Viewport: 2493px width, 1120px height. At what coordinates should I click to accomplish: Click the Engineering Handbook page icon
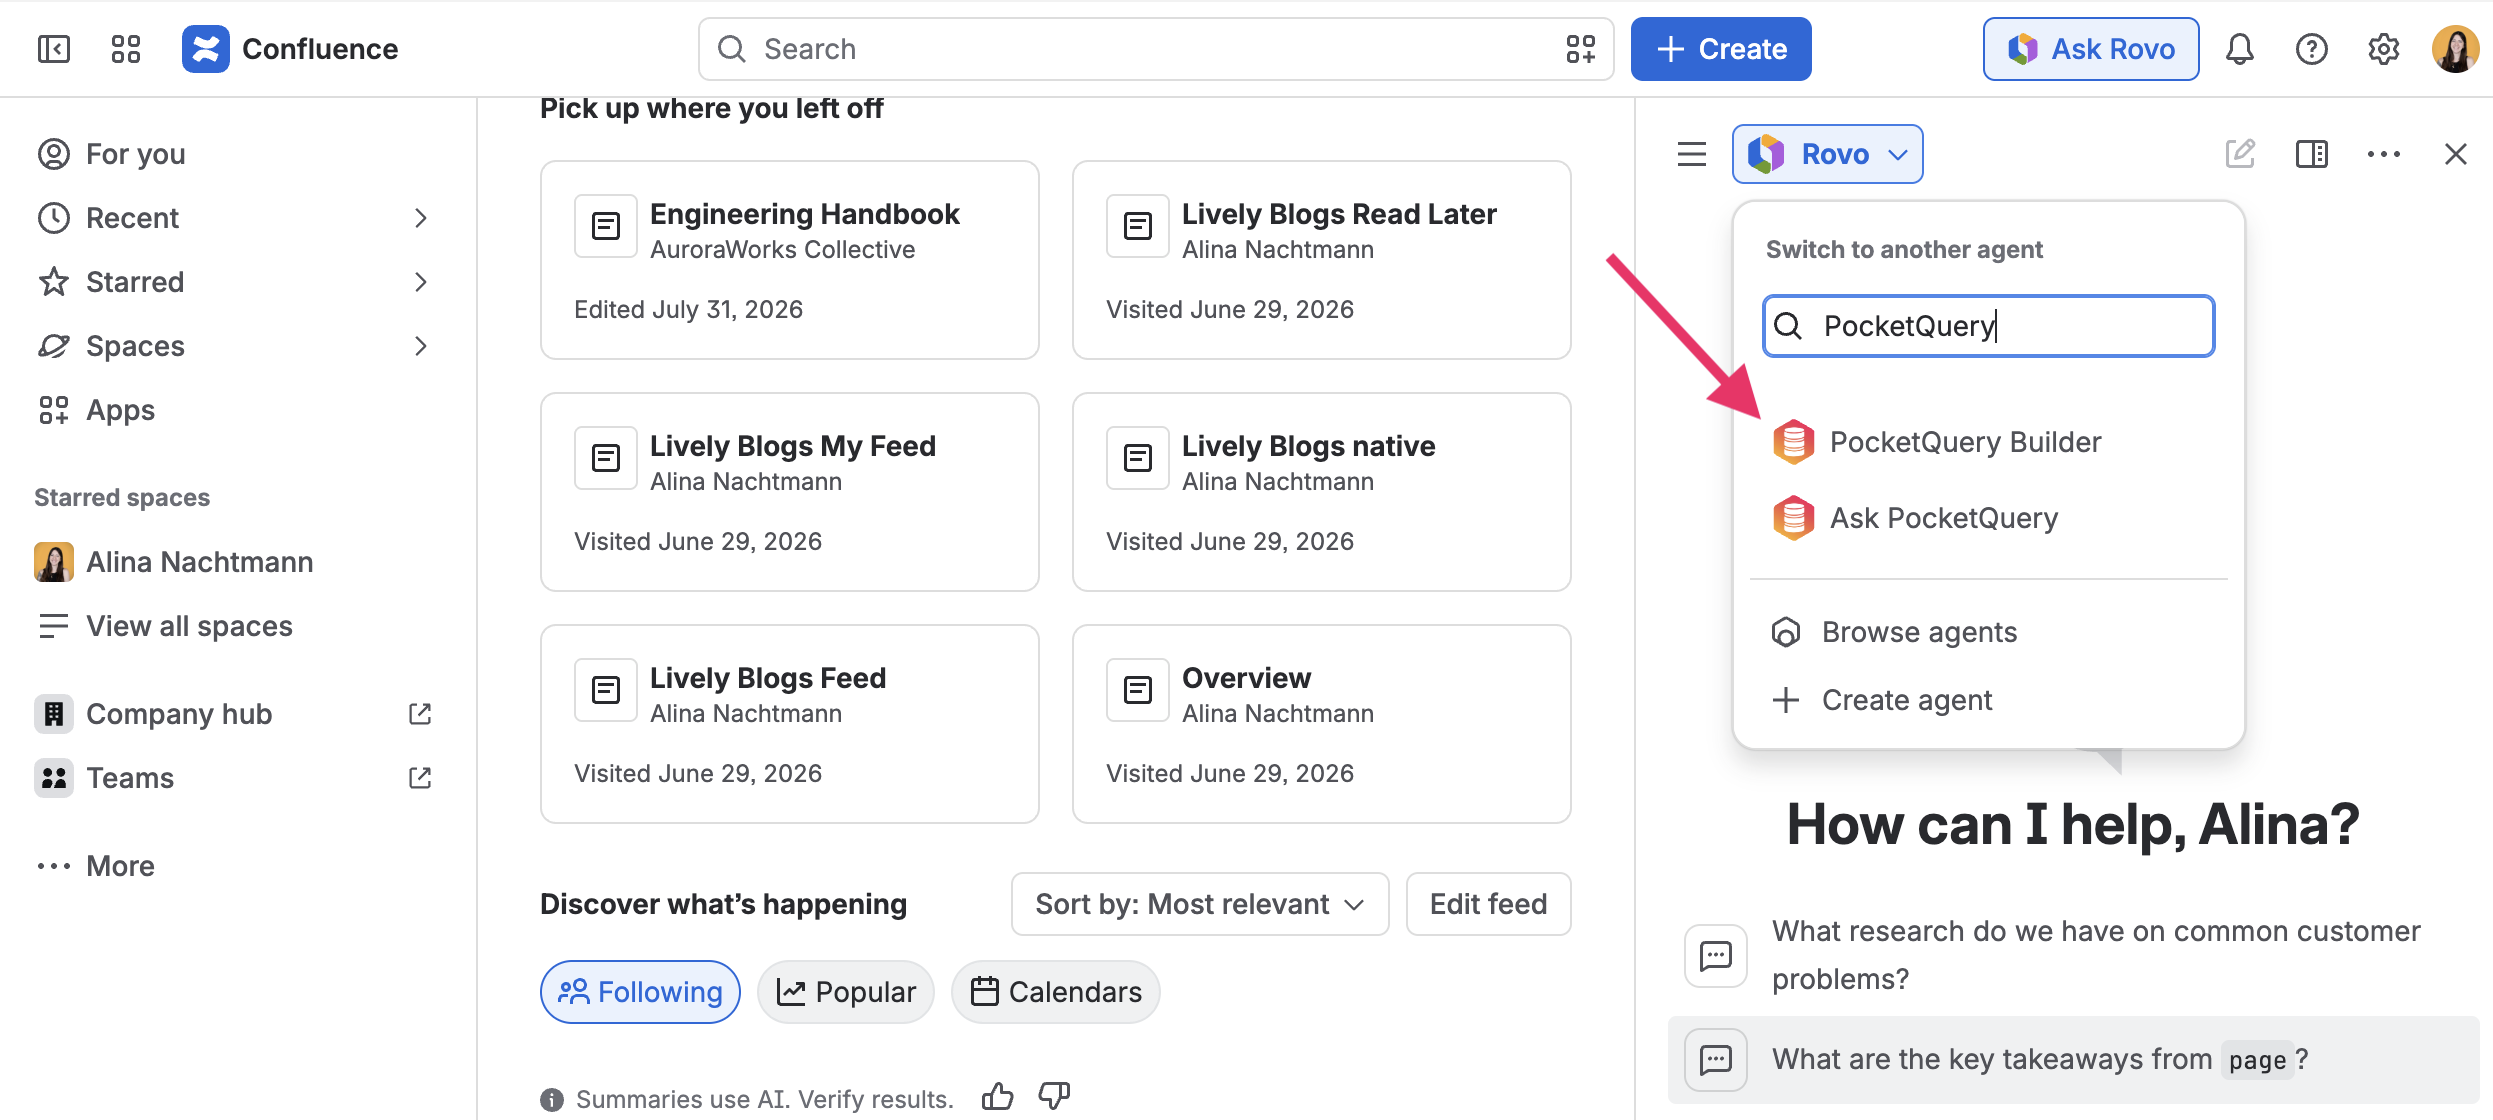(x=606, y=226)
